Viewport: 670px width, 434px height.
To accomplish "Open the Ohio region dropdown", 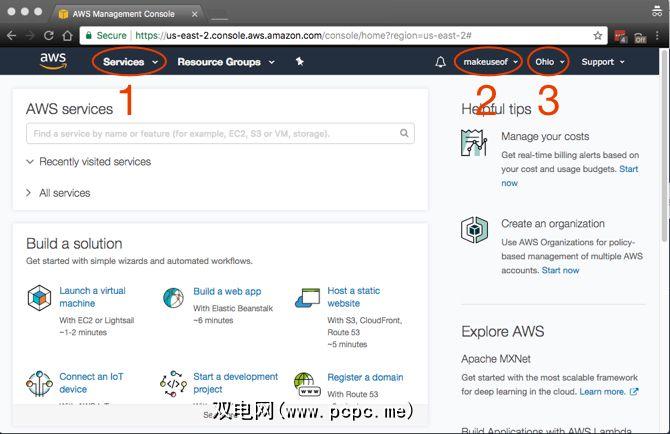I will point(550,62).
